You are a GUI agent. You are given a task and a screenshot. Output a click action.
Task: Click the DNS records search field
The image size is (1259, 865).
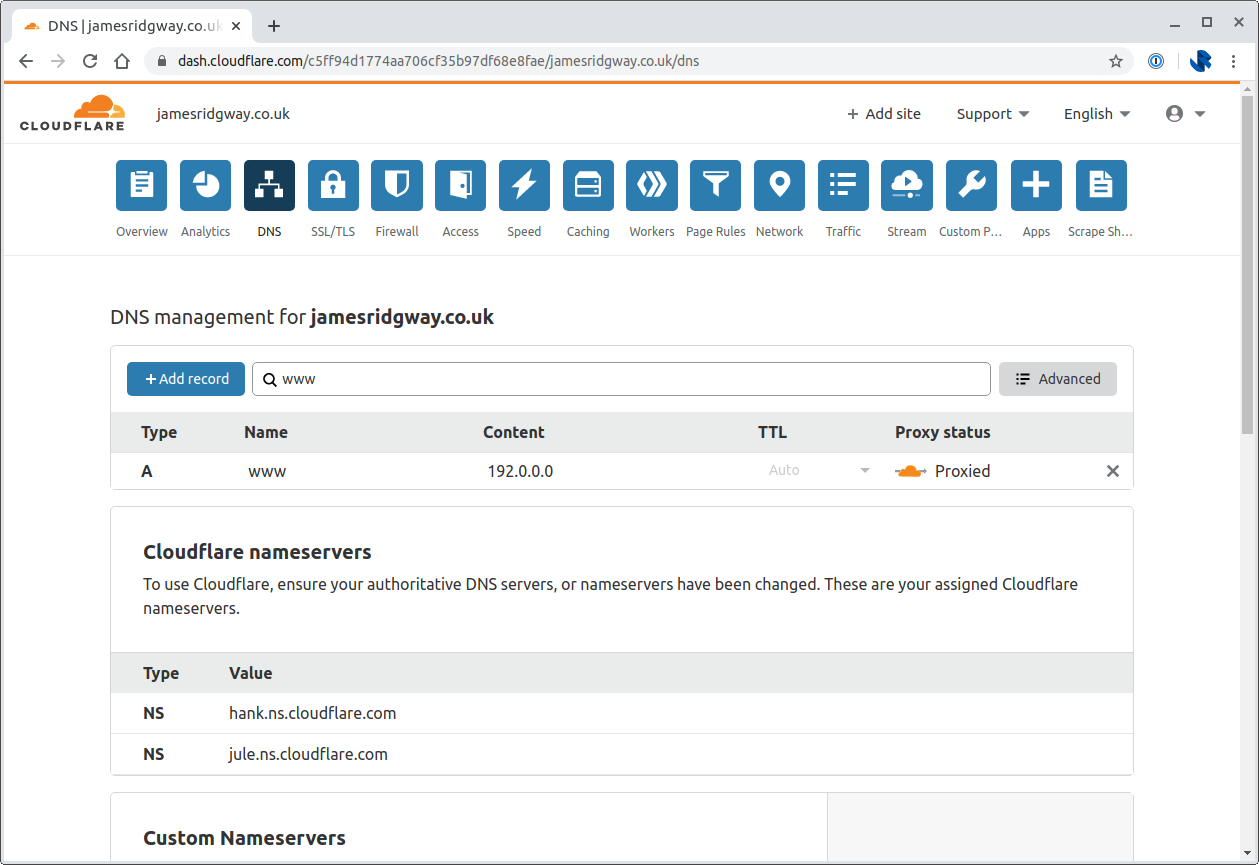coord(621,379)
